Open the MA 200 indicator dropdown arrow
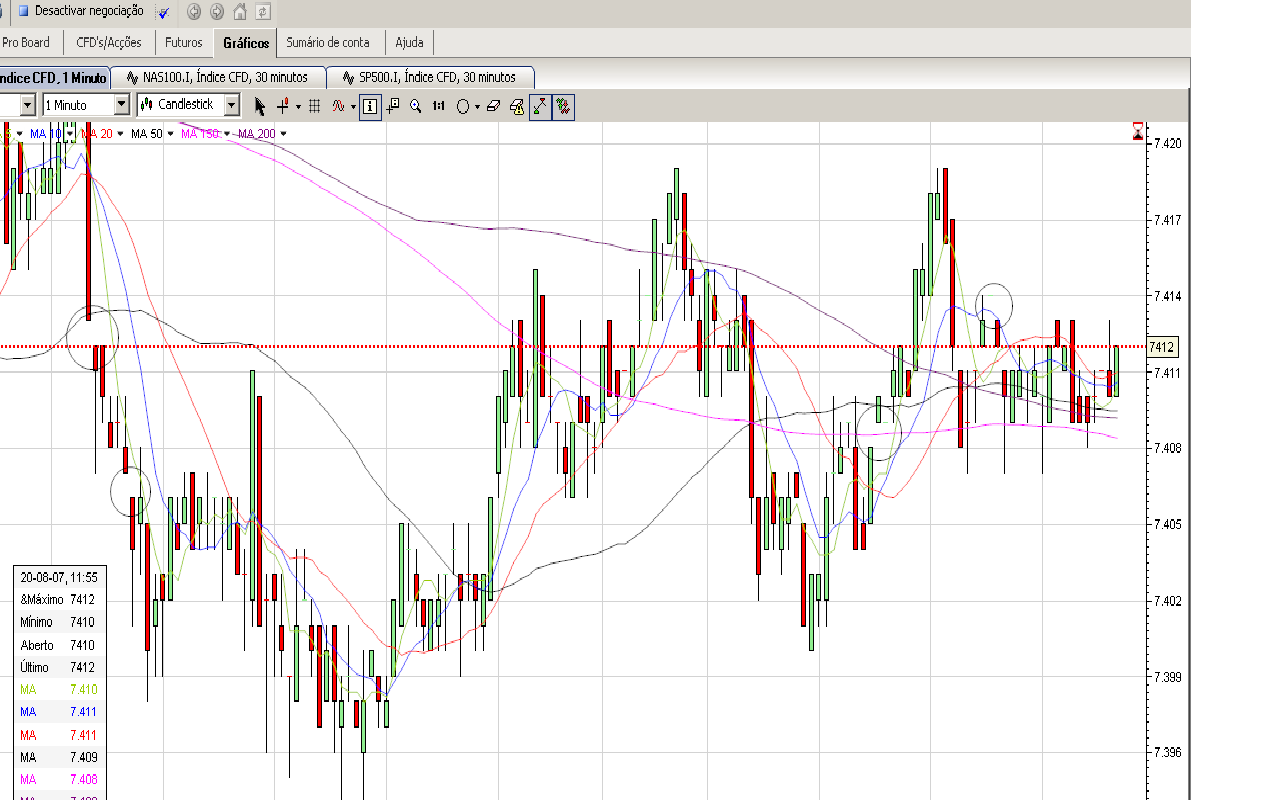 283,133
